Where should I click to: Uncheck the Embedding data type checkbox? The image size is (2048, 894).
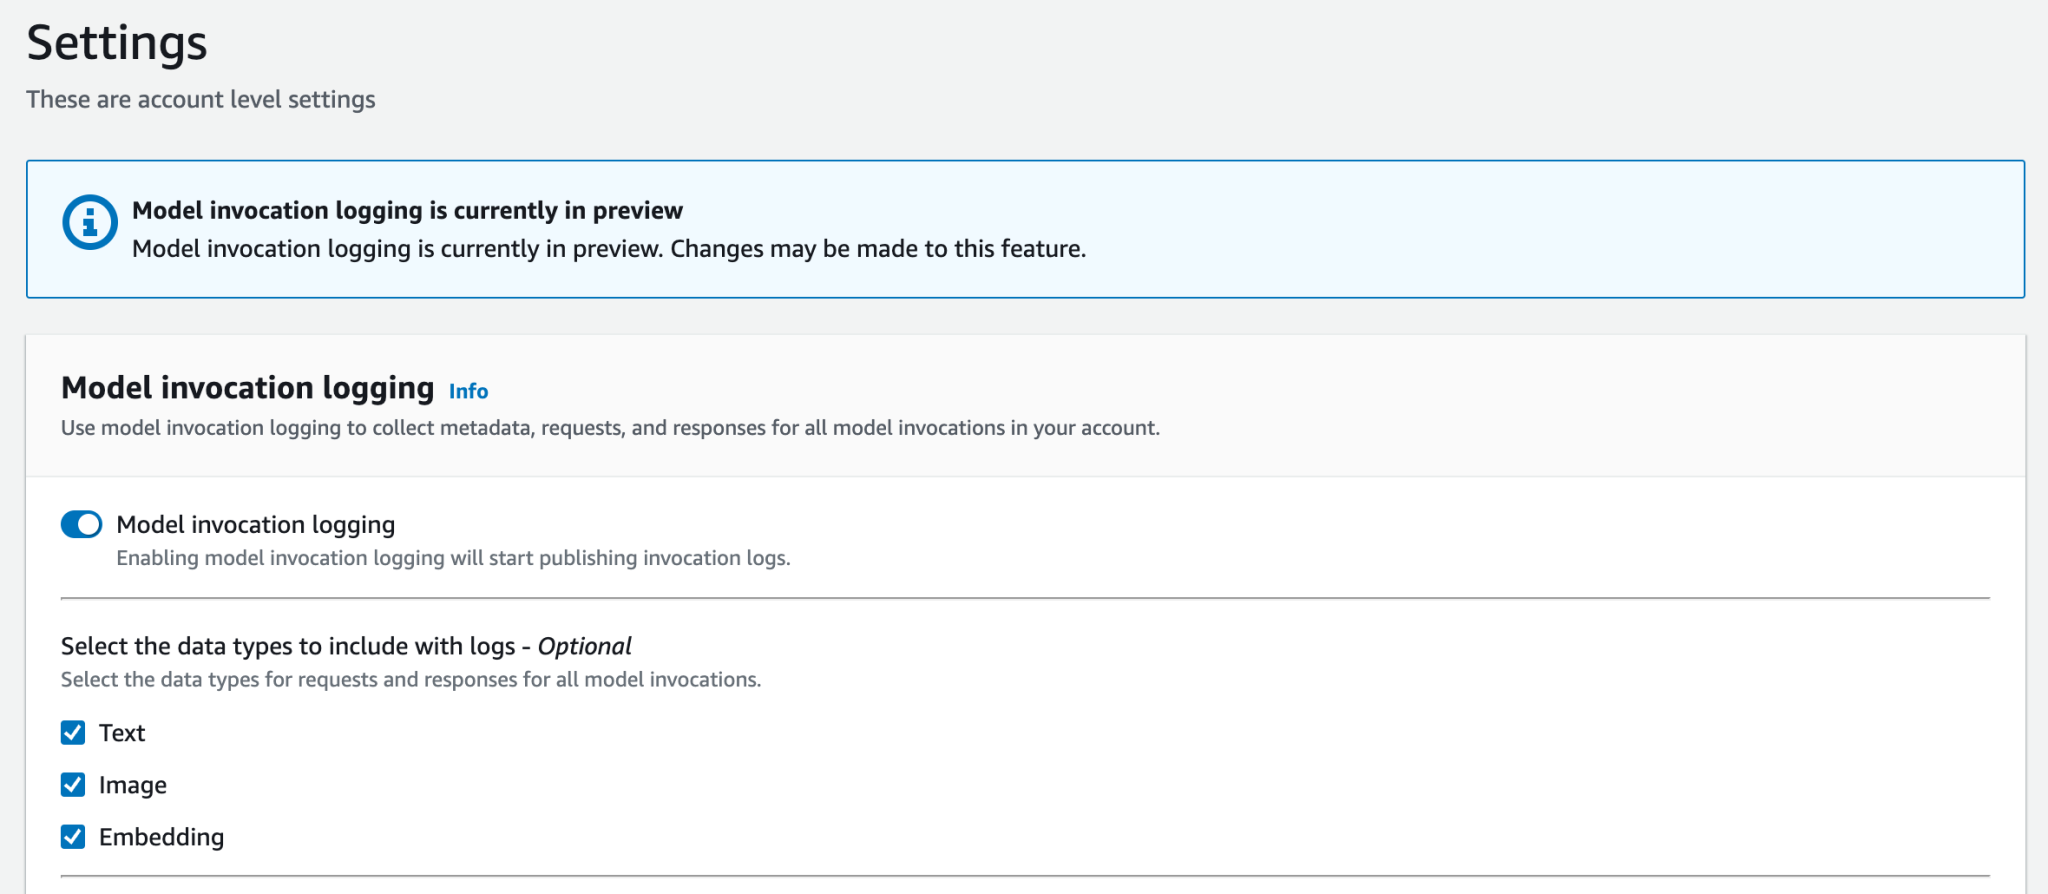(x=73, y=837)
